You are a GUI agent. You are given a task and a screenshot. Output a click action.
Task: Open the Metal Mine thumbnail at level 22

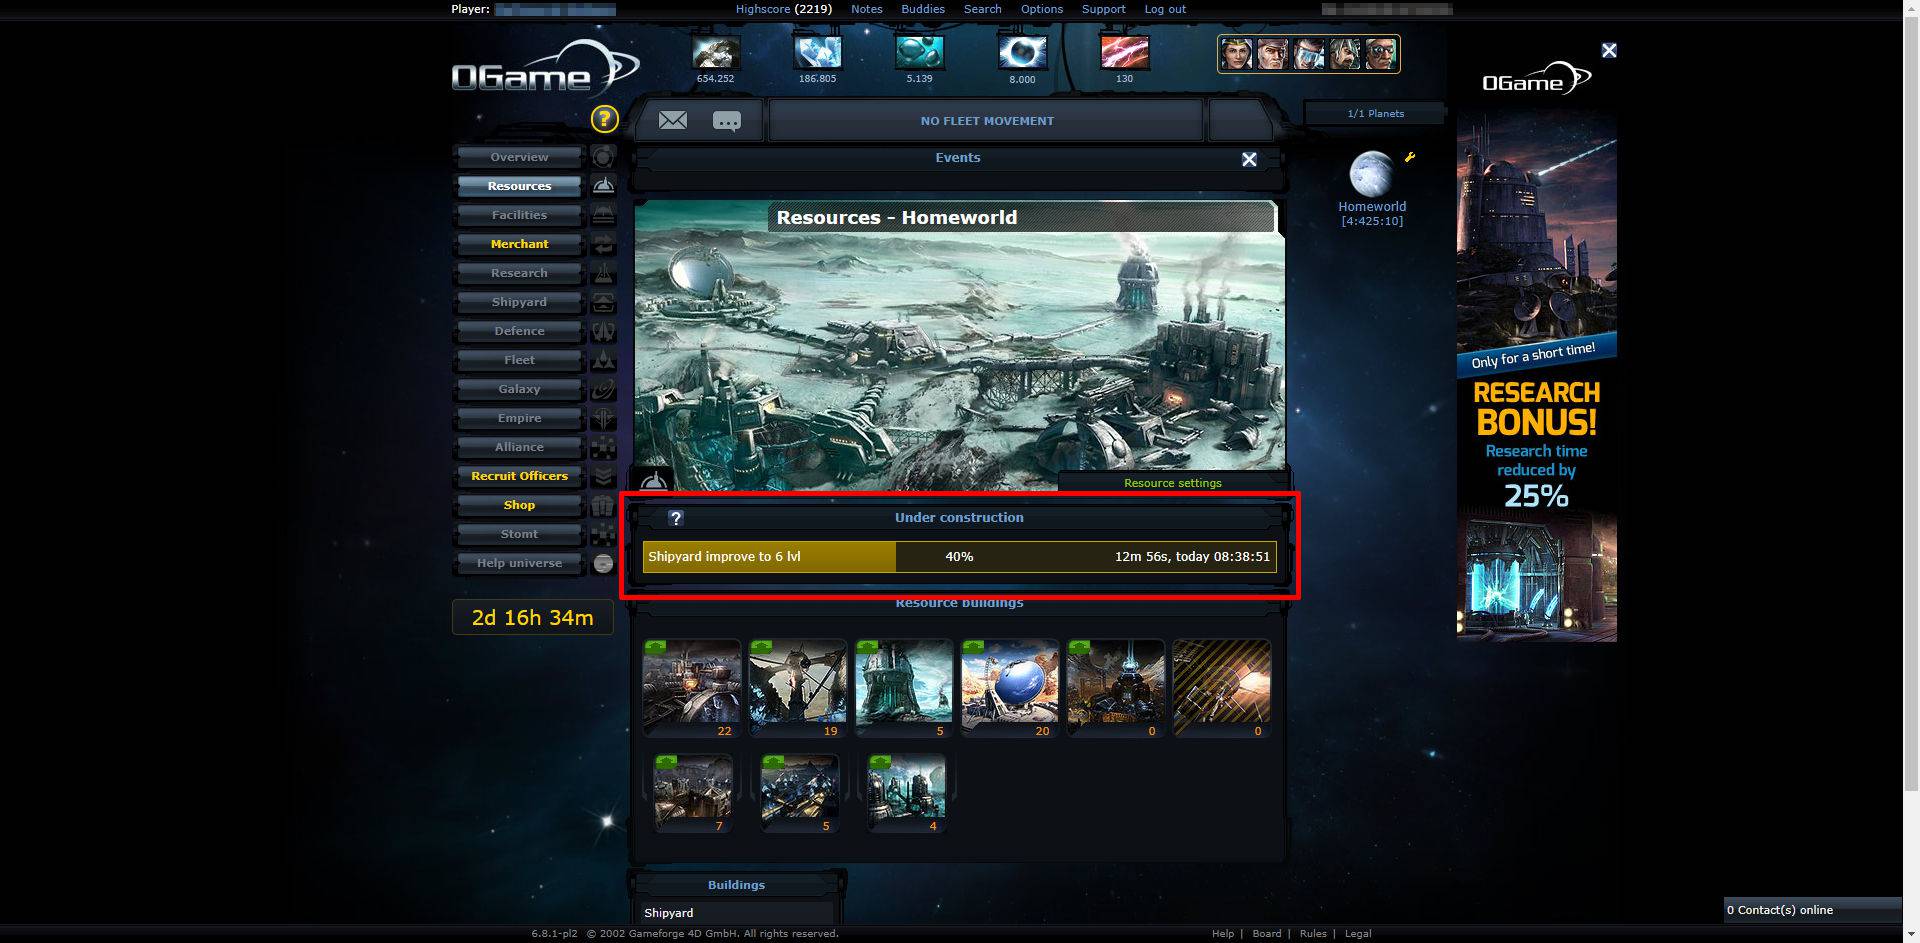(x=692, y=689)
